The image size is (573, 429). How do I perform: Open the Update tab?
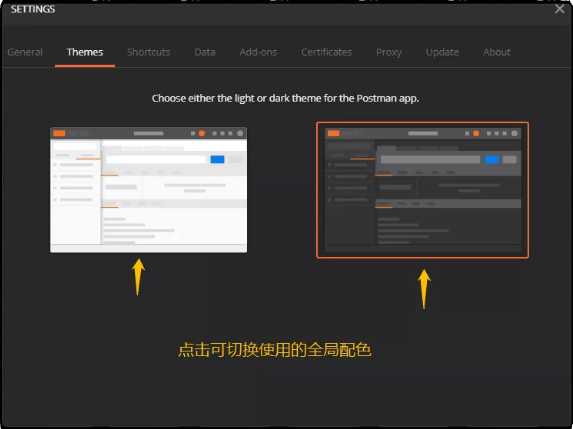(442, 52)
